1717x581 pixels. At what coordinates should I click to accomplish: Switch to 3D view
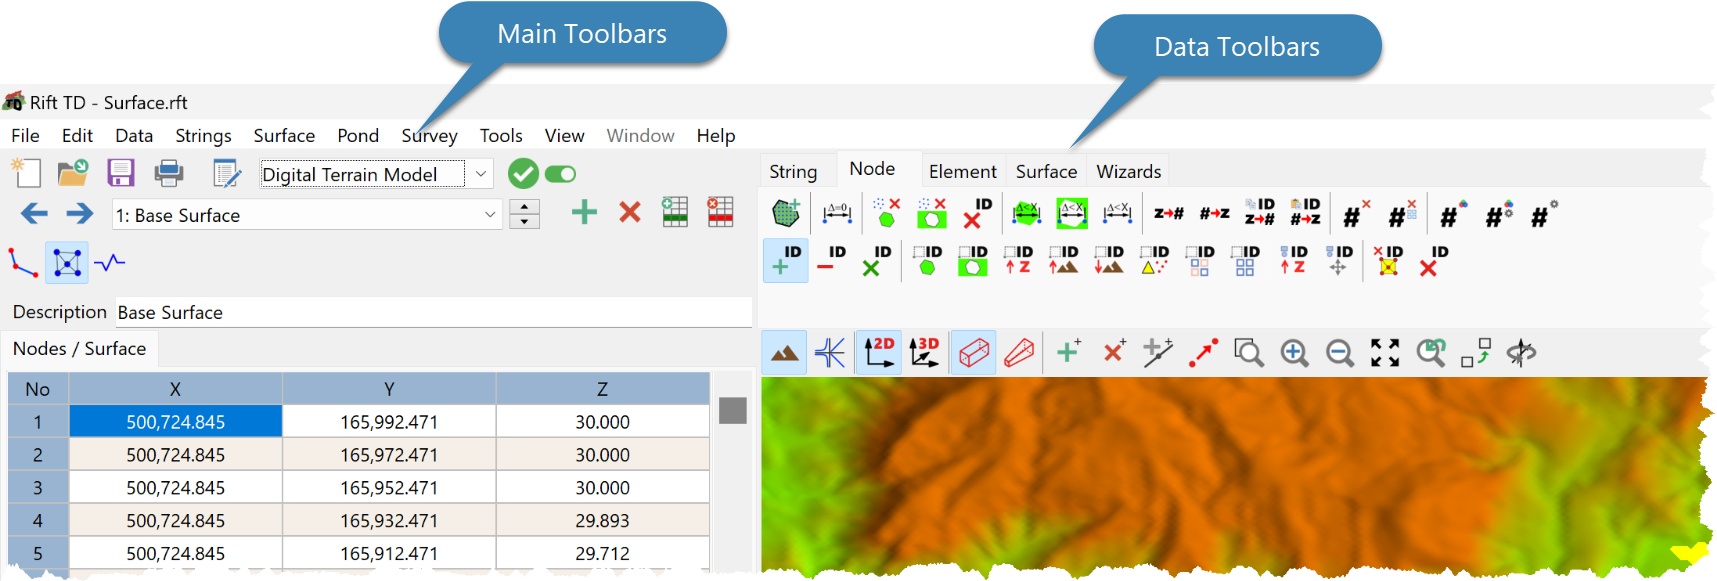coord(925,352)
